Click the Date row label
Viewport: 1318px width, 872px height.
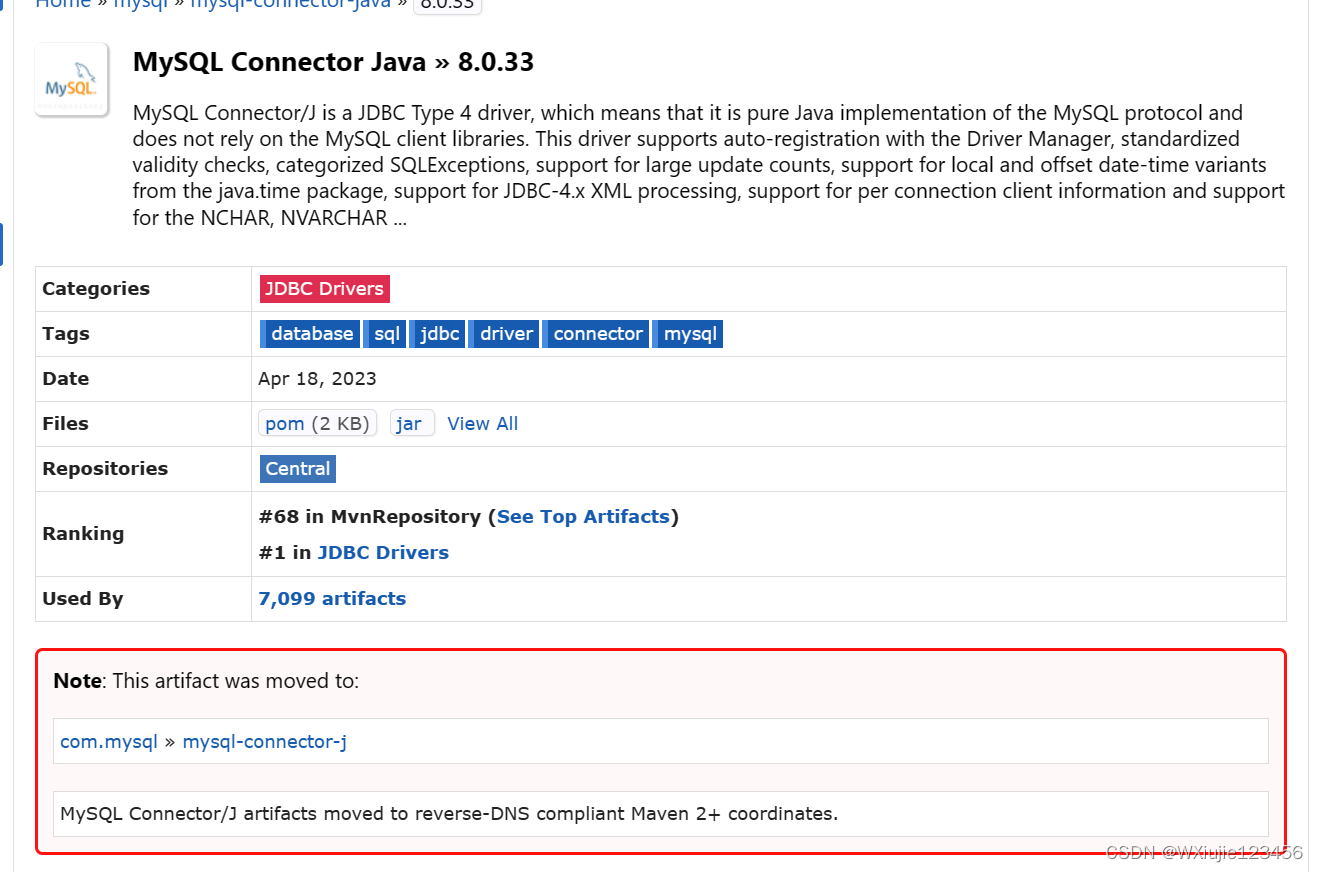tap(66, 379)
